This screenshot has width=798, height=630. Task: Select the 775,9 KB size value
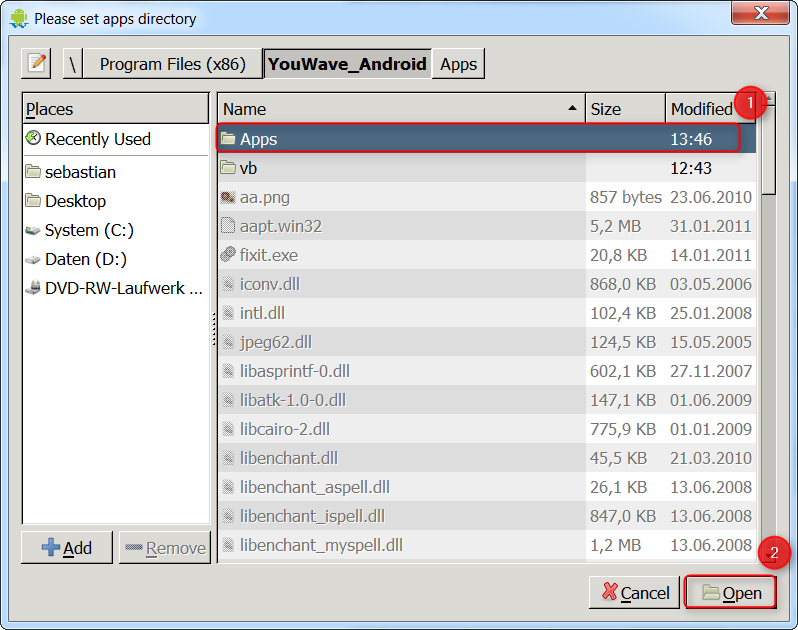(623, 429)
